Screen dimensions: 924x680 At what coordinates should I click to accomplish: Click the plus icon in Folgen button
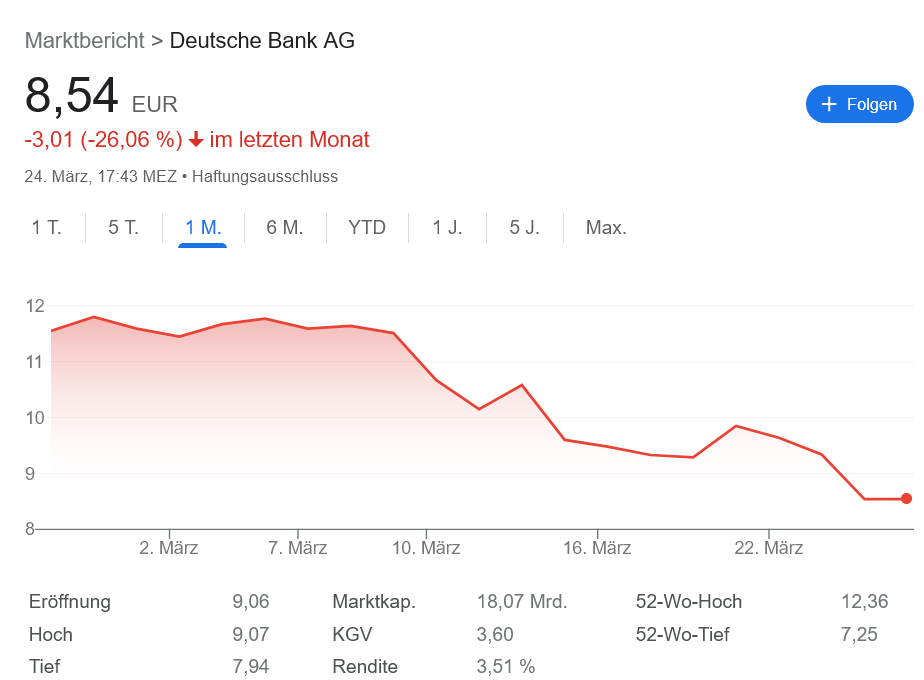[828, 104]
